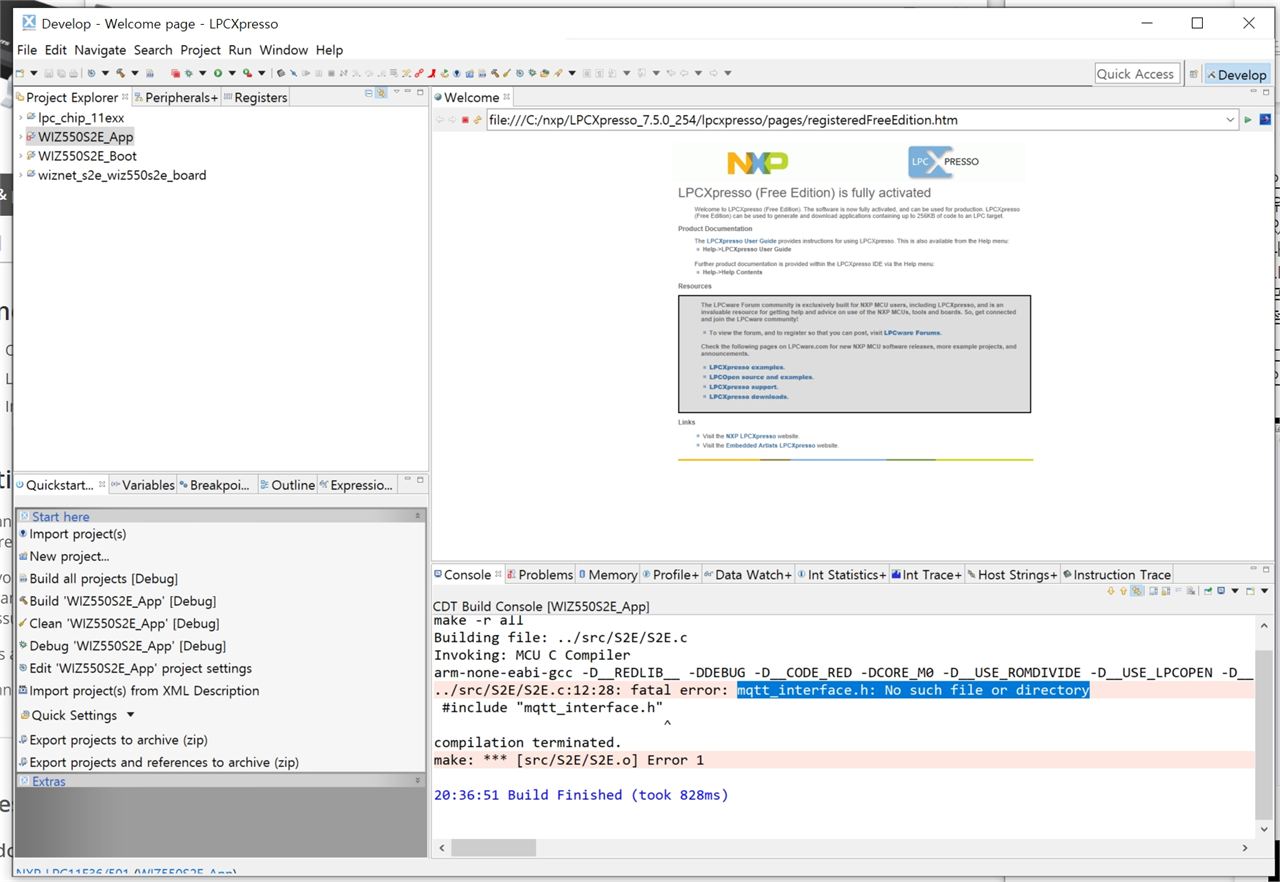Close the Welcome tab with its X
Viewport: 1280px width, 882px height.
pos(507,97)
